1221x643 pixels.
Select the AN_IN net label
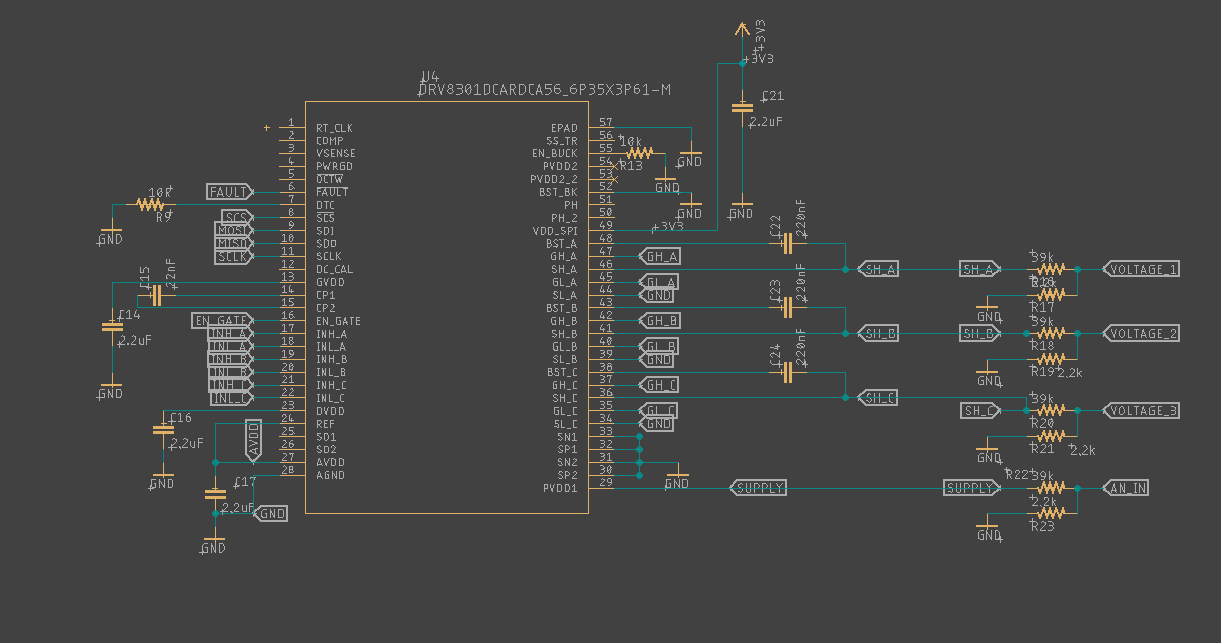click(1125, 488)
